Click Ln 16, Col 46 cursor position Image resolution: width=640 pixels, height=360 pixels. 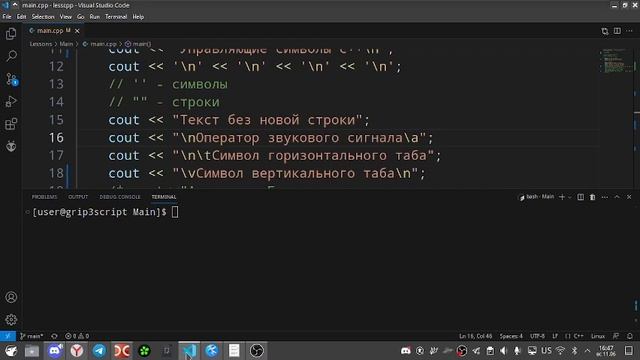point(476,336)
